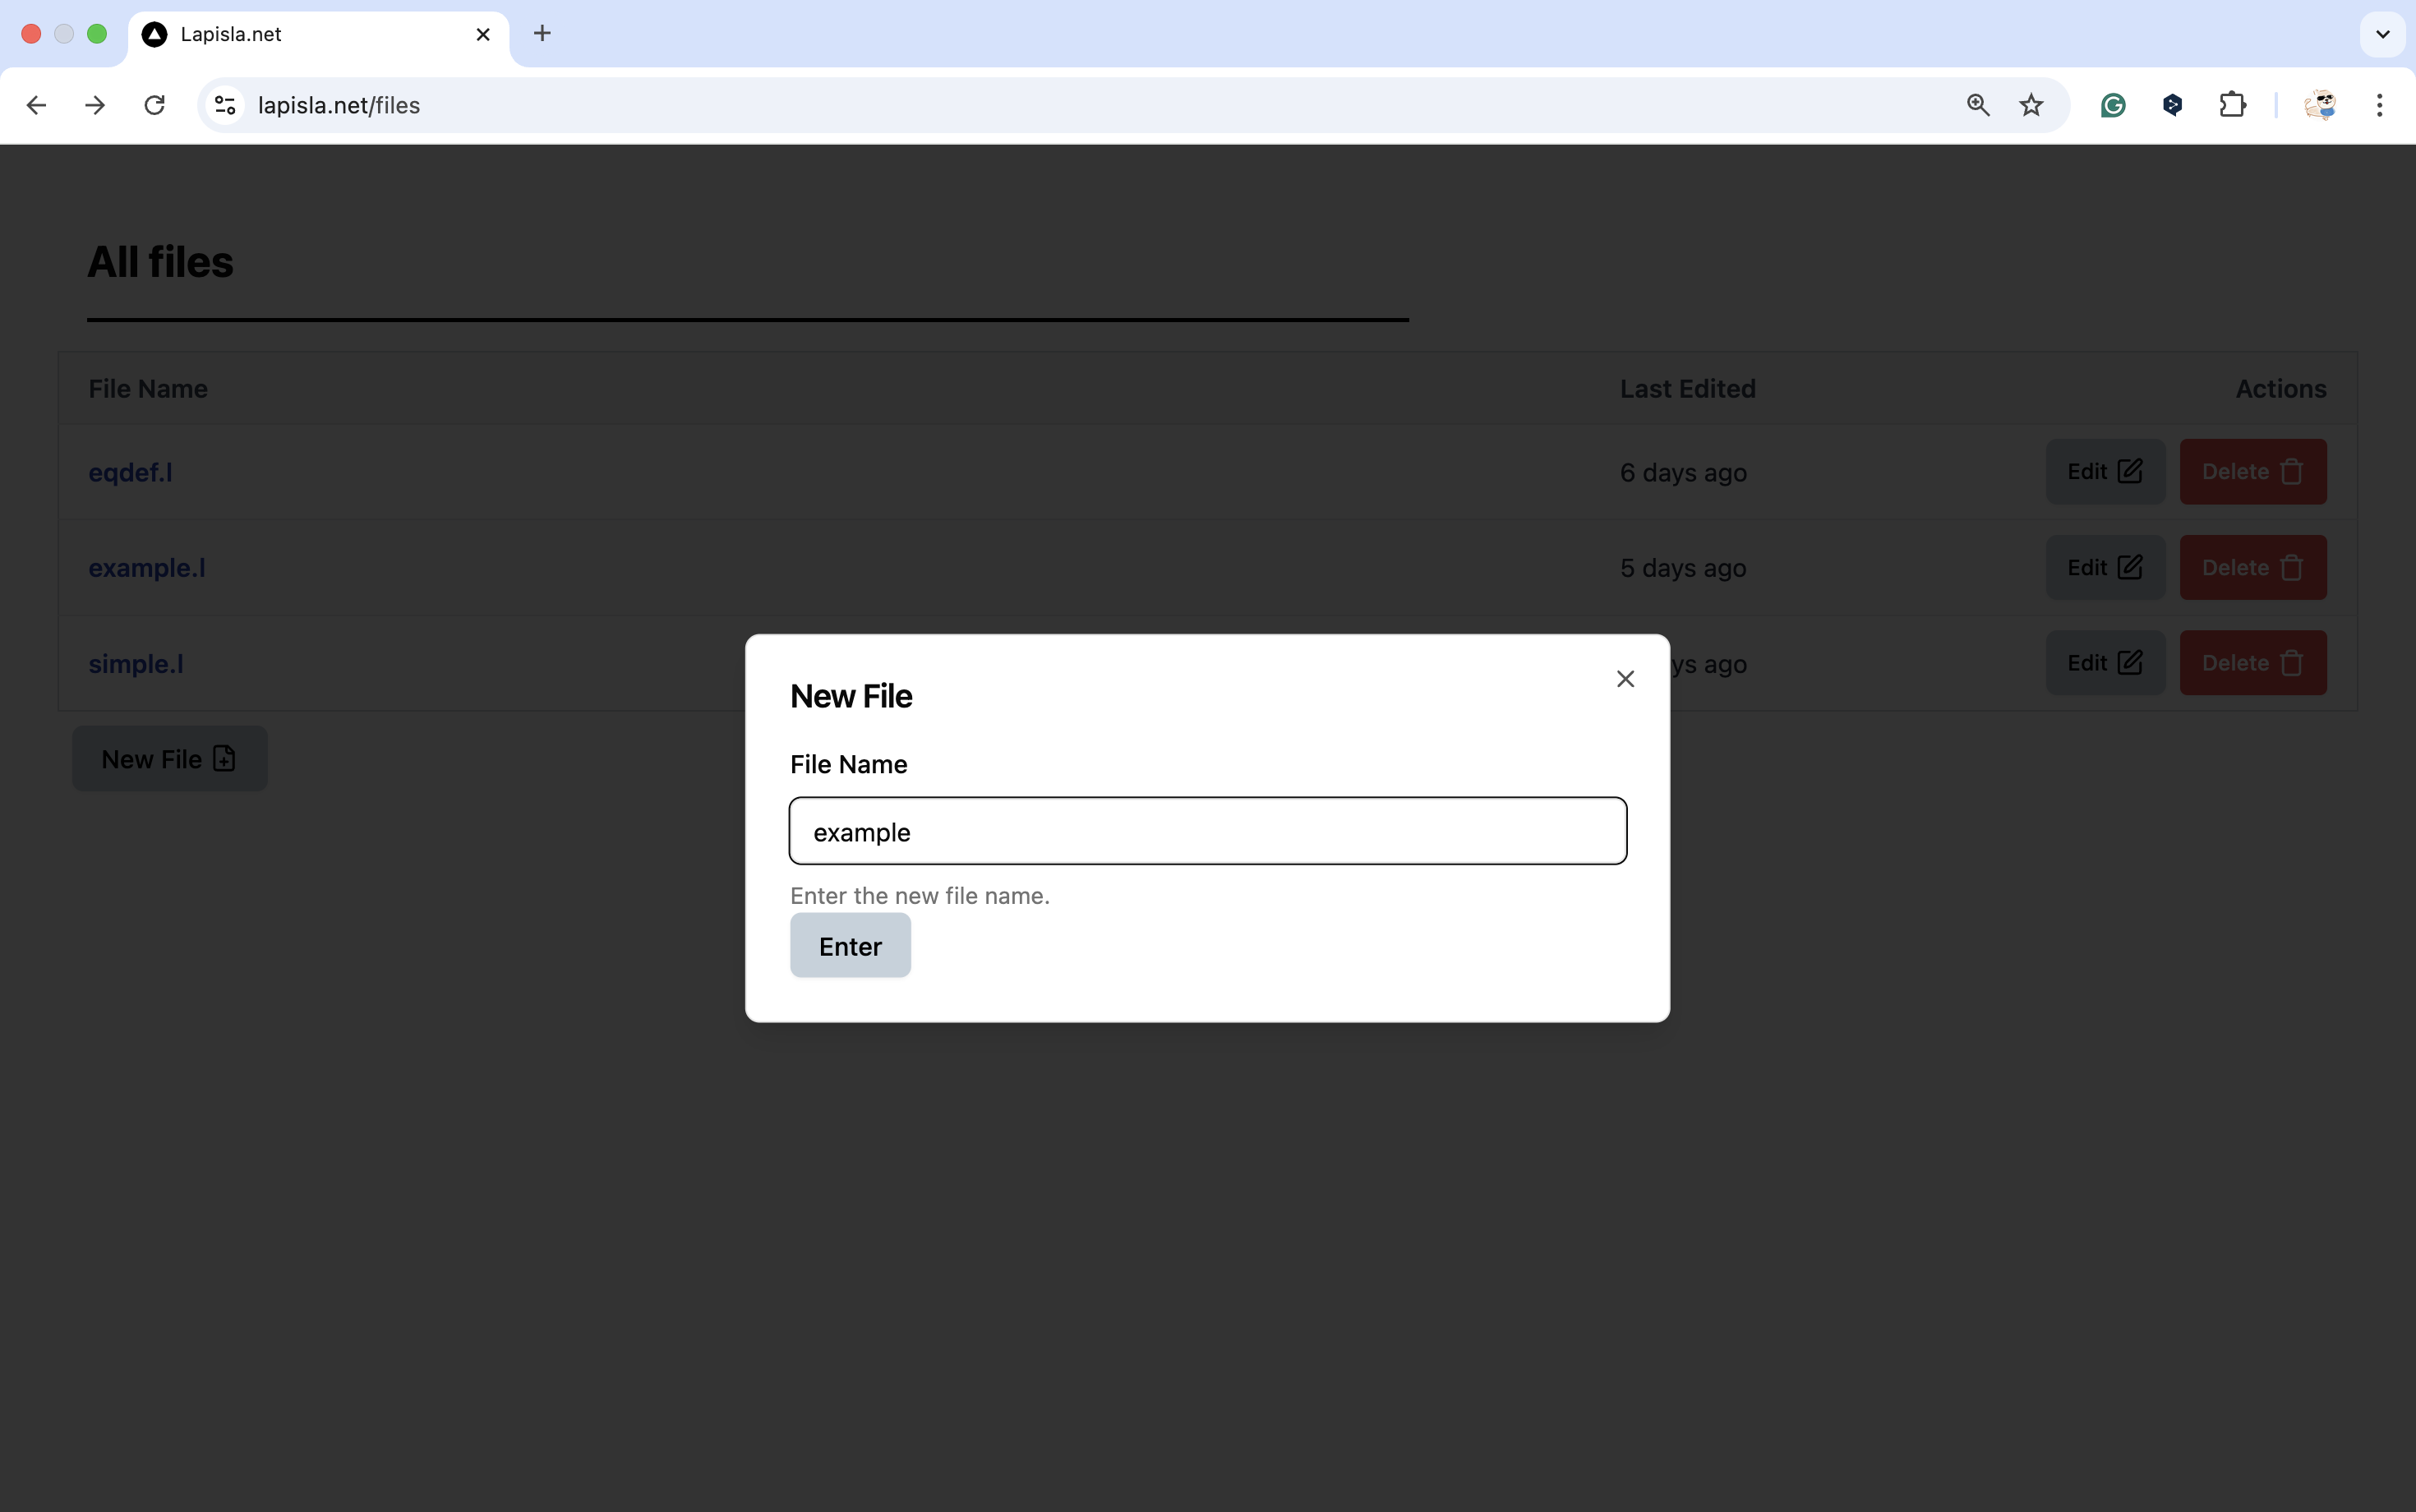This screenshot has height=1512, width=2416.
Task: Open the Grammarly extension
Action: [x=2113, y=105]
